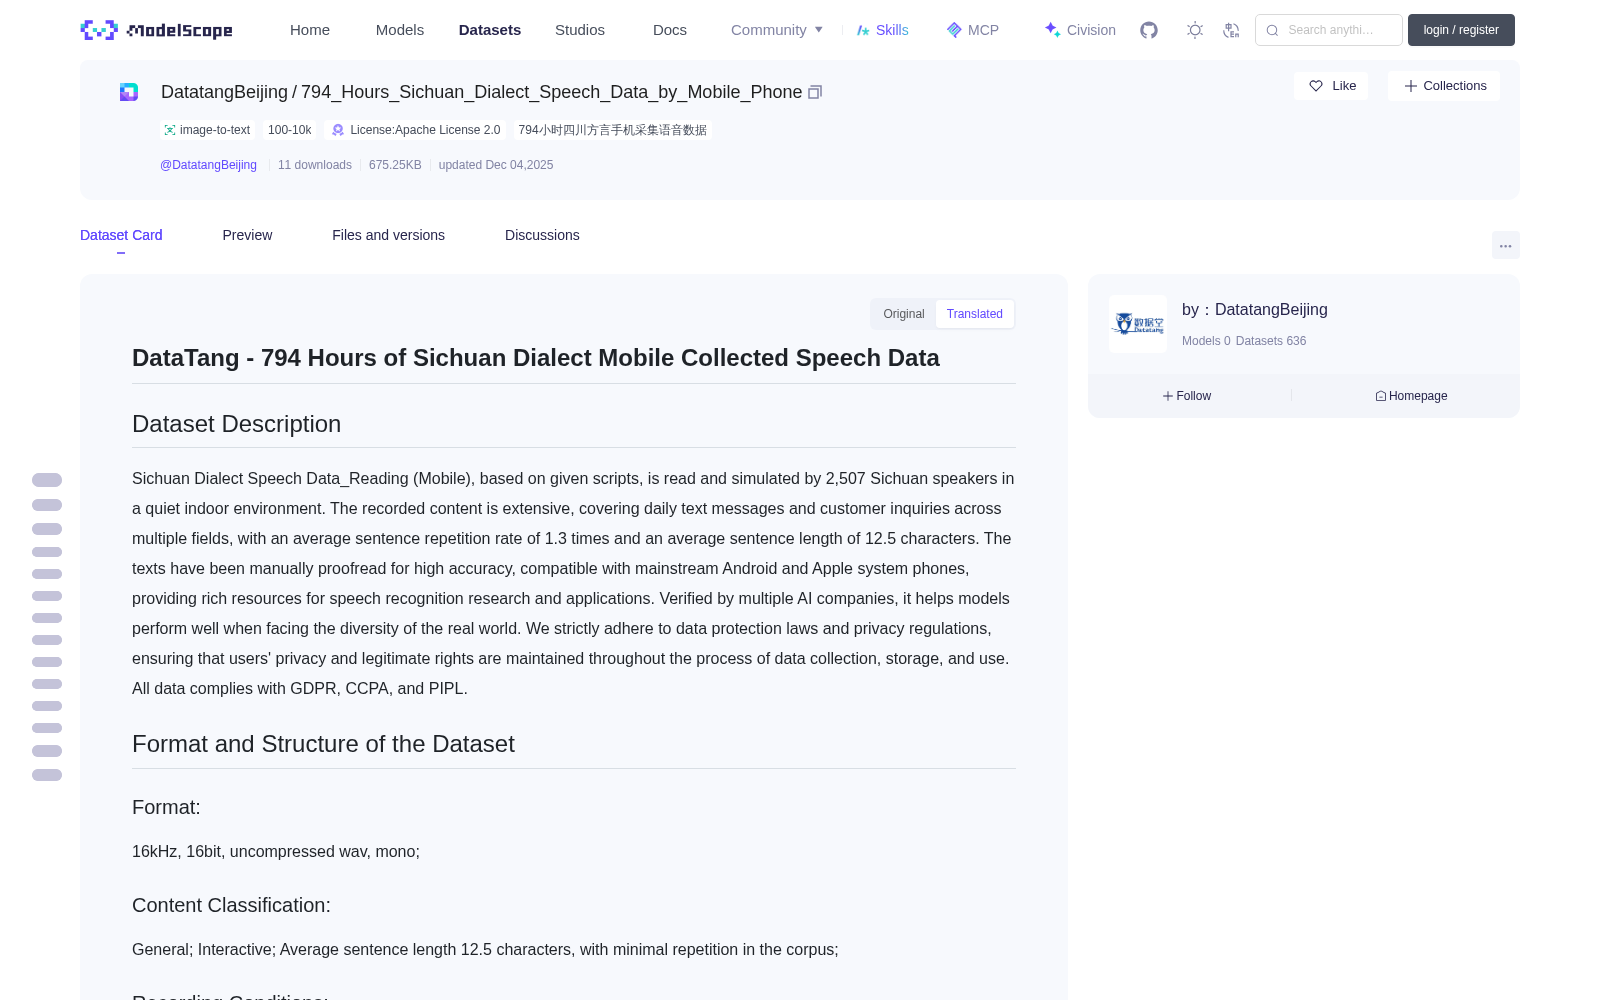The height and width of the screenshot is (1000, 1600).
Task: Click the 100-10k size tag
Action: (289, 130)
